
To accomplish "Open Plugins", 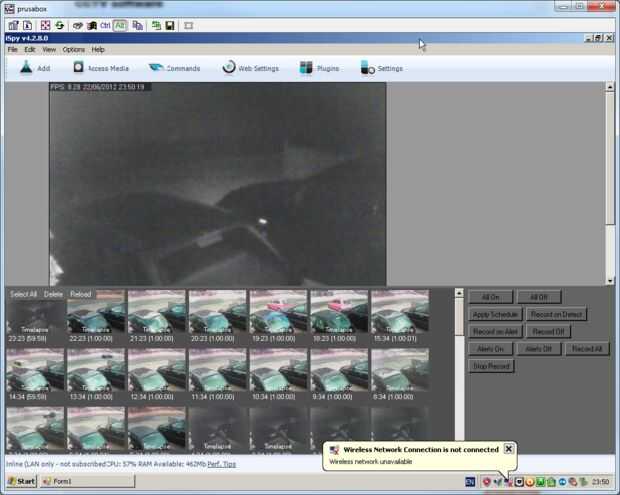I will click(319, 68).
